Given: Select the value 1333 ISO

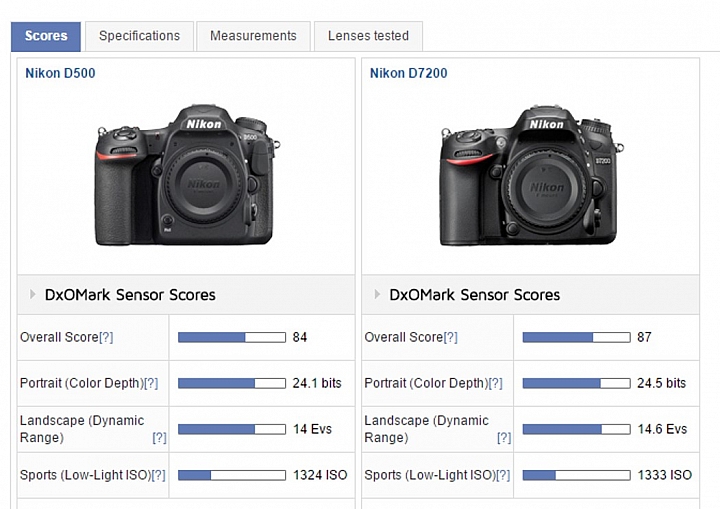Looking at the screenshot, I should 665,475.
